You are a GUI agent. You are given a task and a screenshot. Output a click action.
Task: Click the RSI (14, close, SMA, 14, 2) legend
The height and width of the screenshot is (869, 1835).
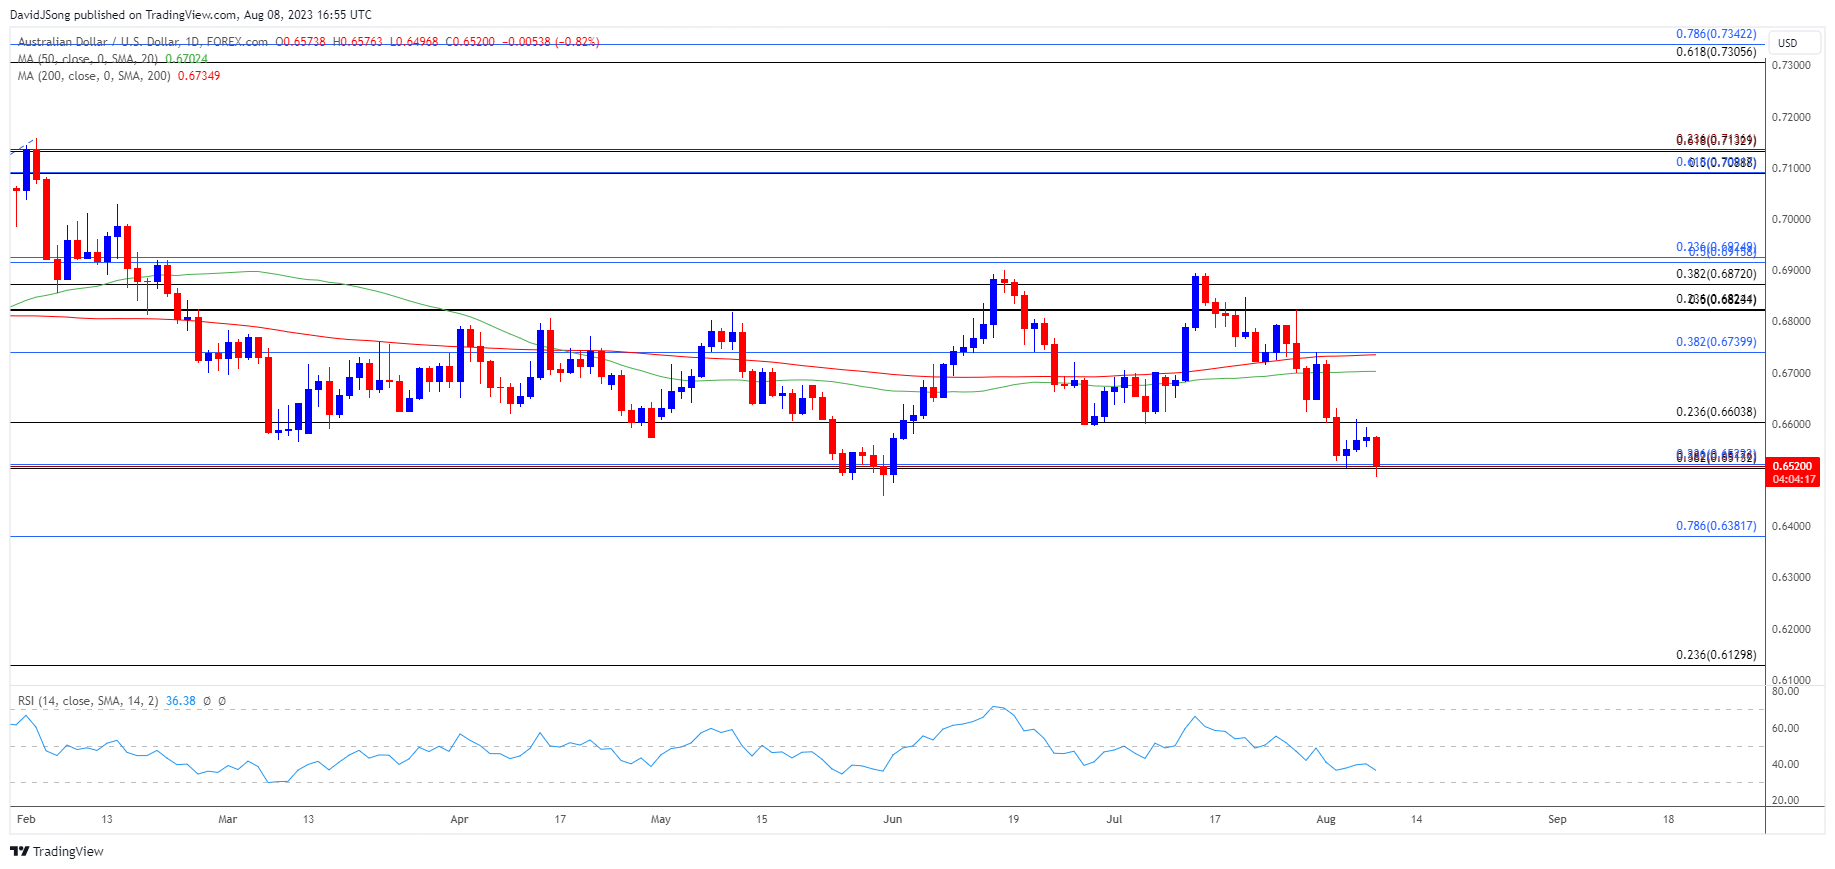tap(88, 701)
